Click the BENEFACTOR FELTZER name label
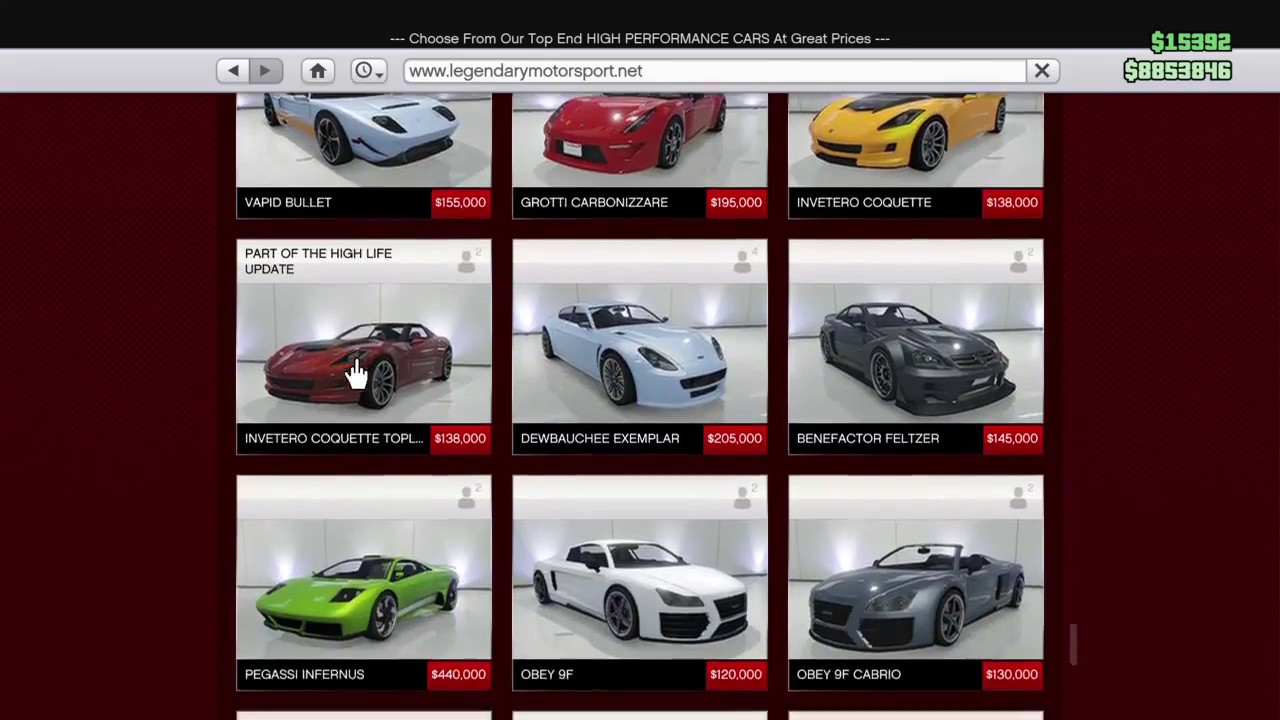Screen dimensions: 1280x720 pos(868,438)
